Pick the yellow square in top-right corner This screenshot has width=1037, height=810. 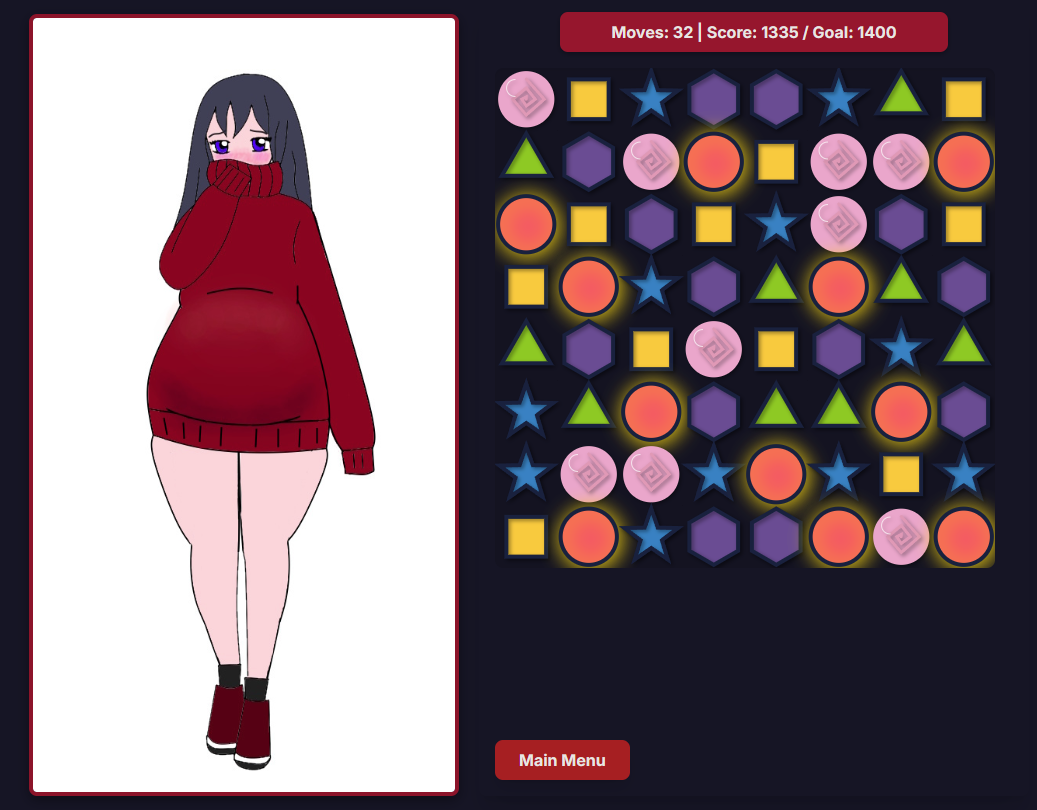coord(964,99)
